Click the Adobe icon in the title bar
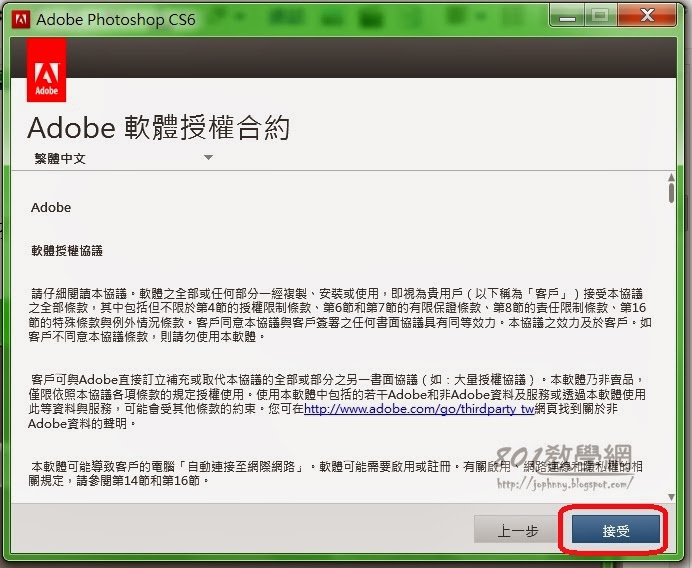Viewport: 692px width, 568px height. click(21, 19)
